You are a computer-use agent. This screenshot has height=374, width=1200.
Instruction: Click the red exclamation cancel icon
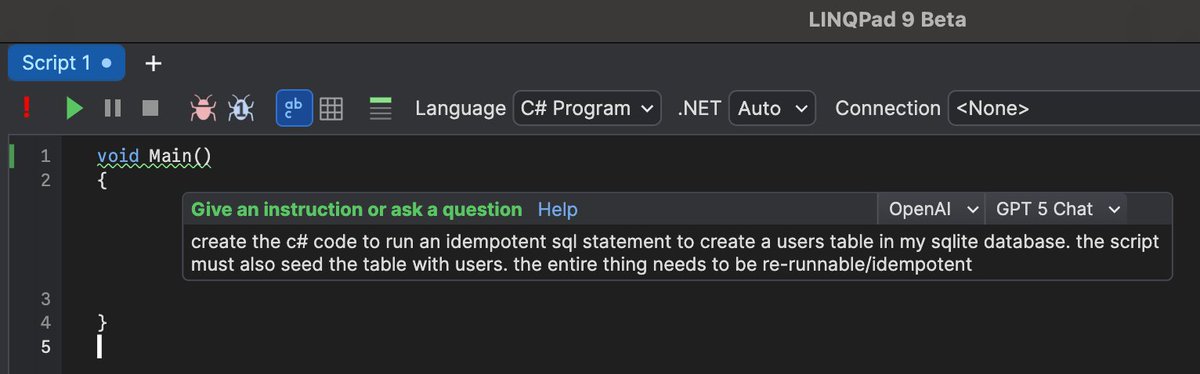pos(27,108)
